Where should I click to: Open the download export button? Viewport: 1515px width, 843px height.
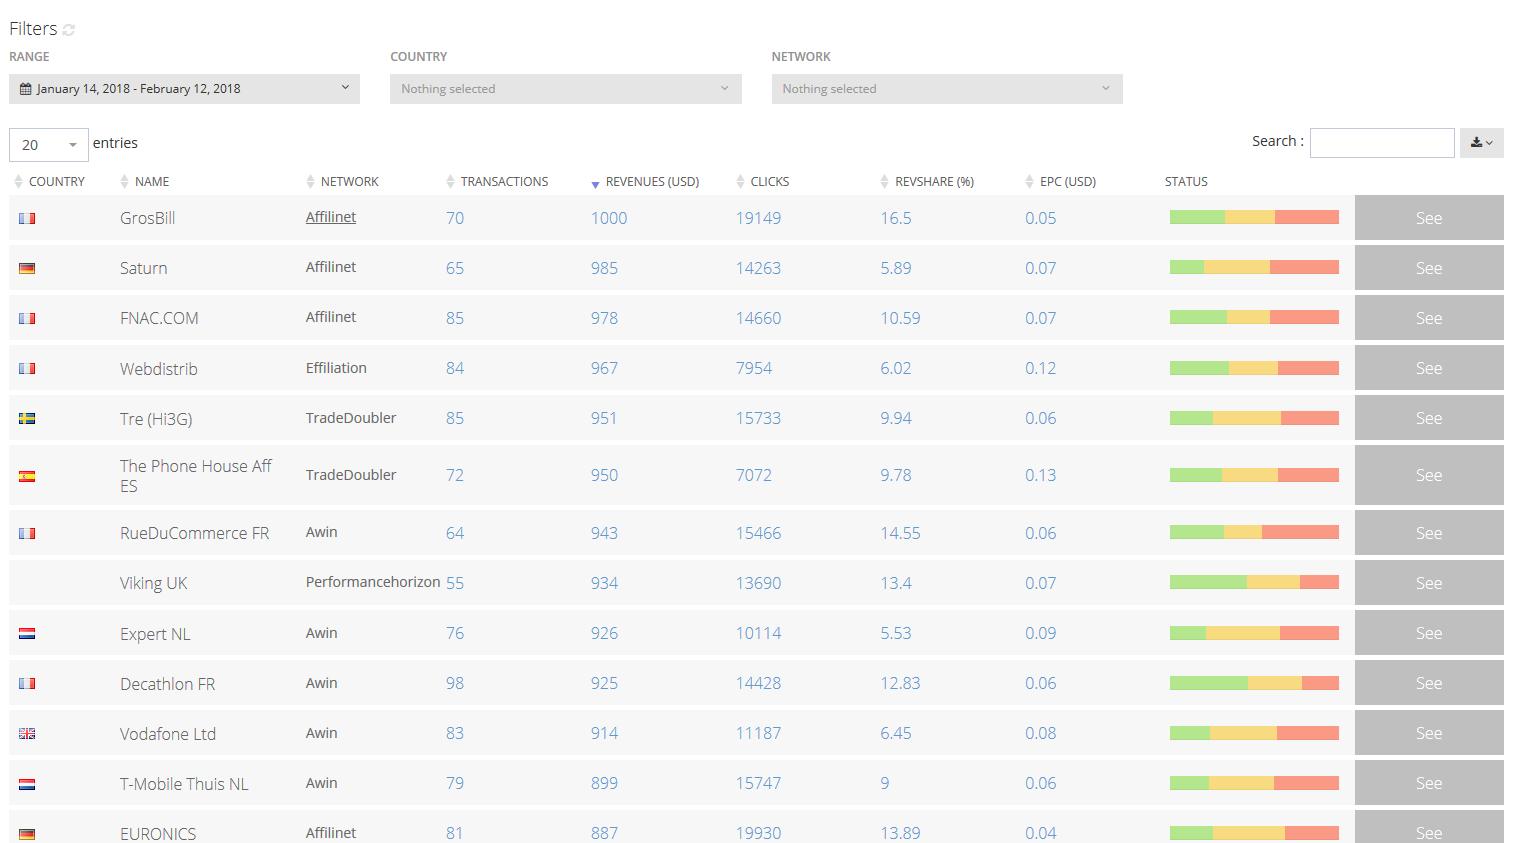[1481, 143]
